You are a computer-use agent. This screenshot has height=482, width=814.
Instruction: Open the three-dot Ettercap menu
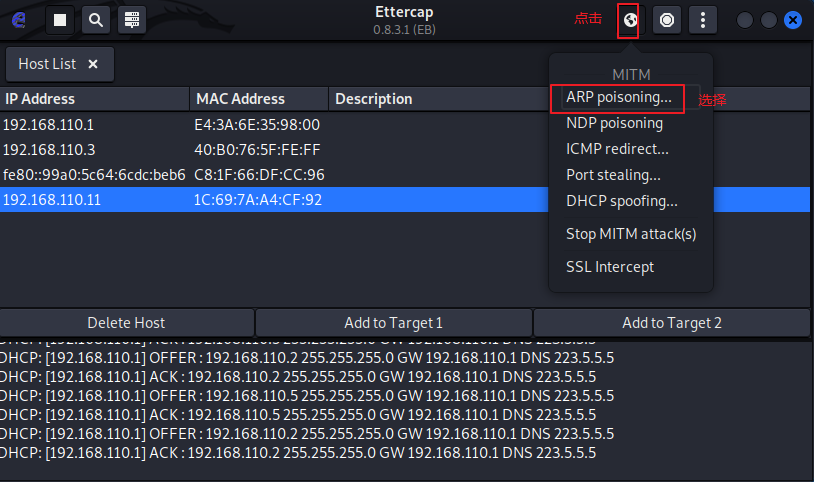(x=703, y=20)
